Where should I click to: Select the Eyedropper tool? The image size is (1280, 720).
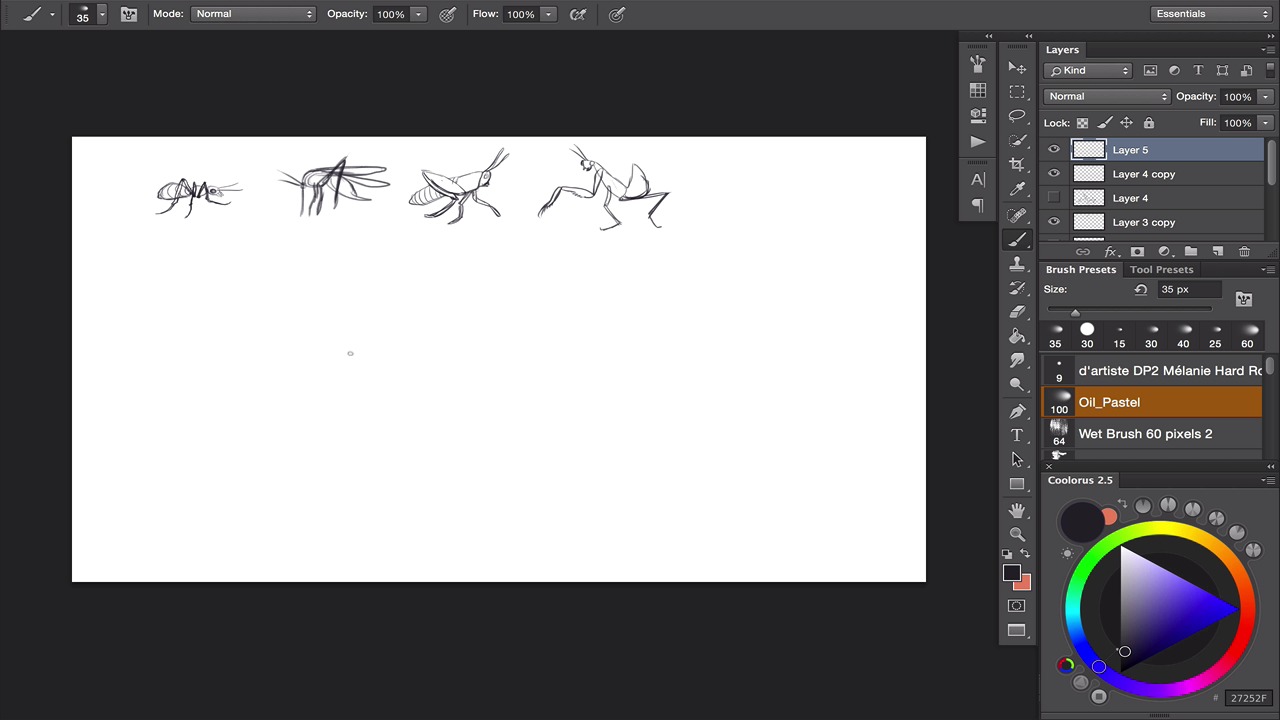1017,188
